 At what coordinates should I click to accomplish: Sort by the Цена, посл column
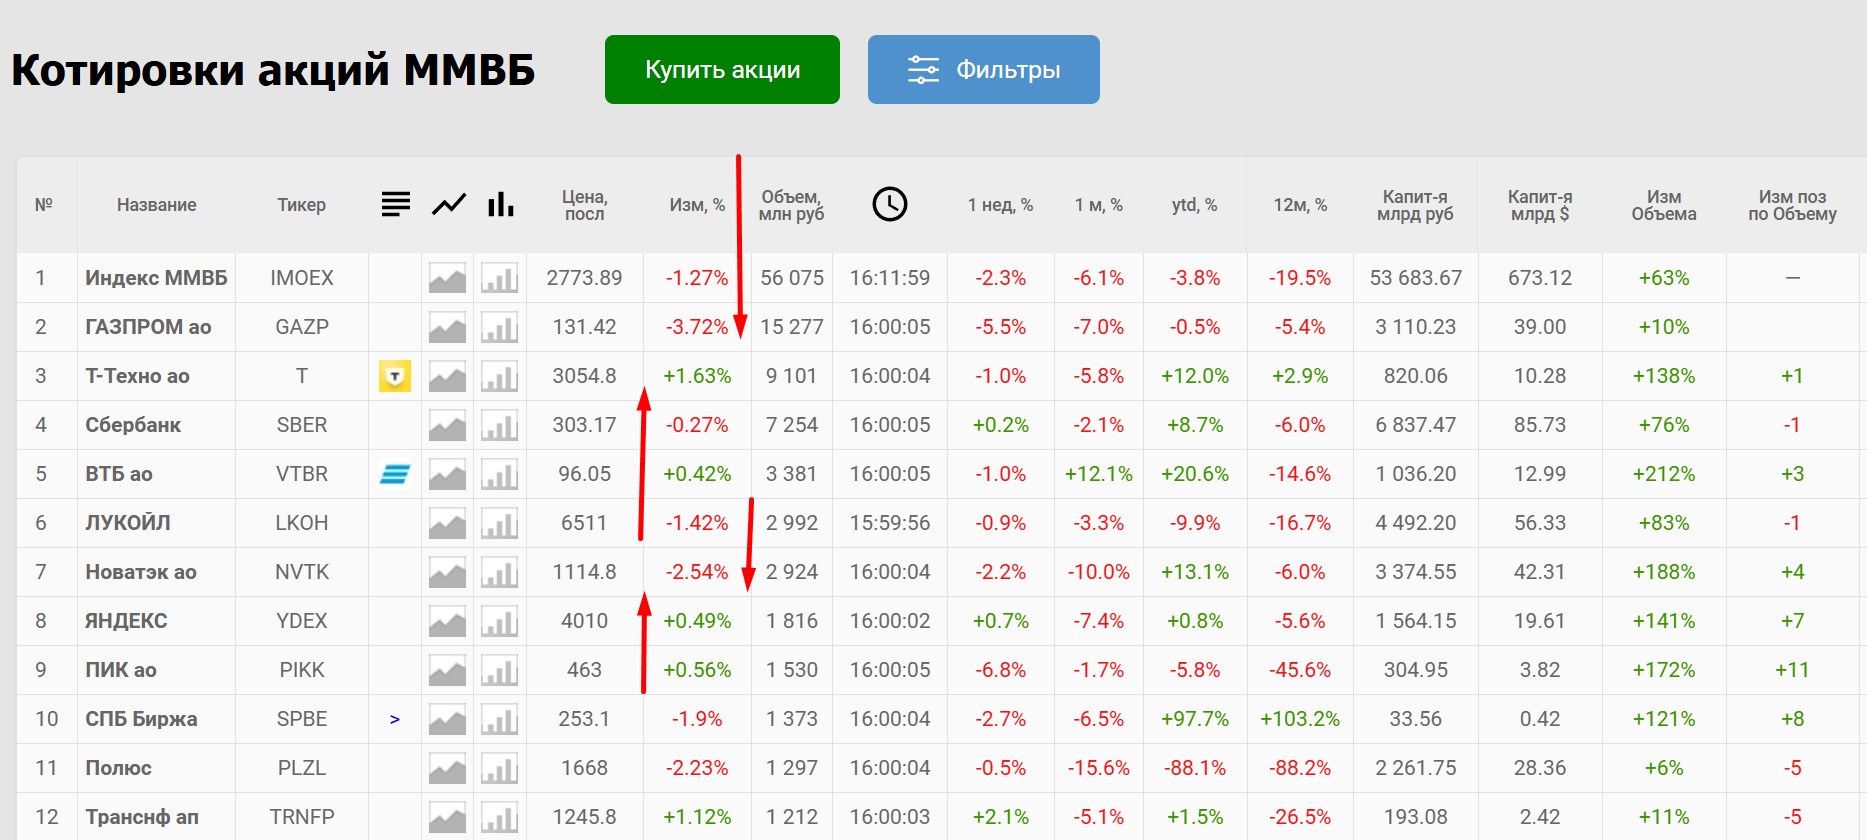pyautogui.click(x=584, y=205)
